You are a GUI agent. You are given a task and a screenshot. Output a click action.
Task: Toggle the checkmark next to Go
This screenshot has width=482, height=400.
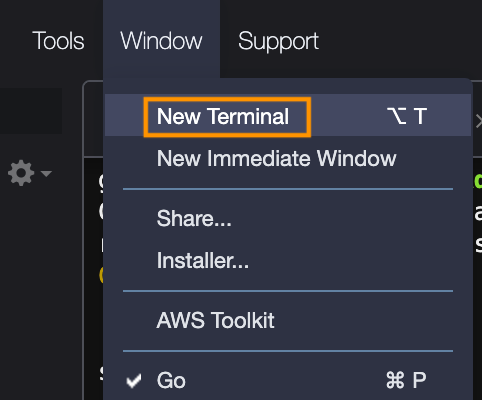tap(134, 381)
